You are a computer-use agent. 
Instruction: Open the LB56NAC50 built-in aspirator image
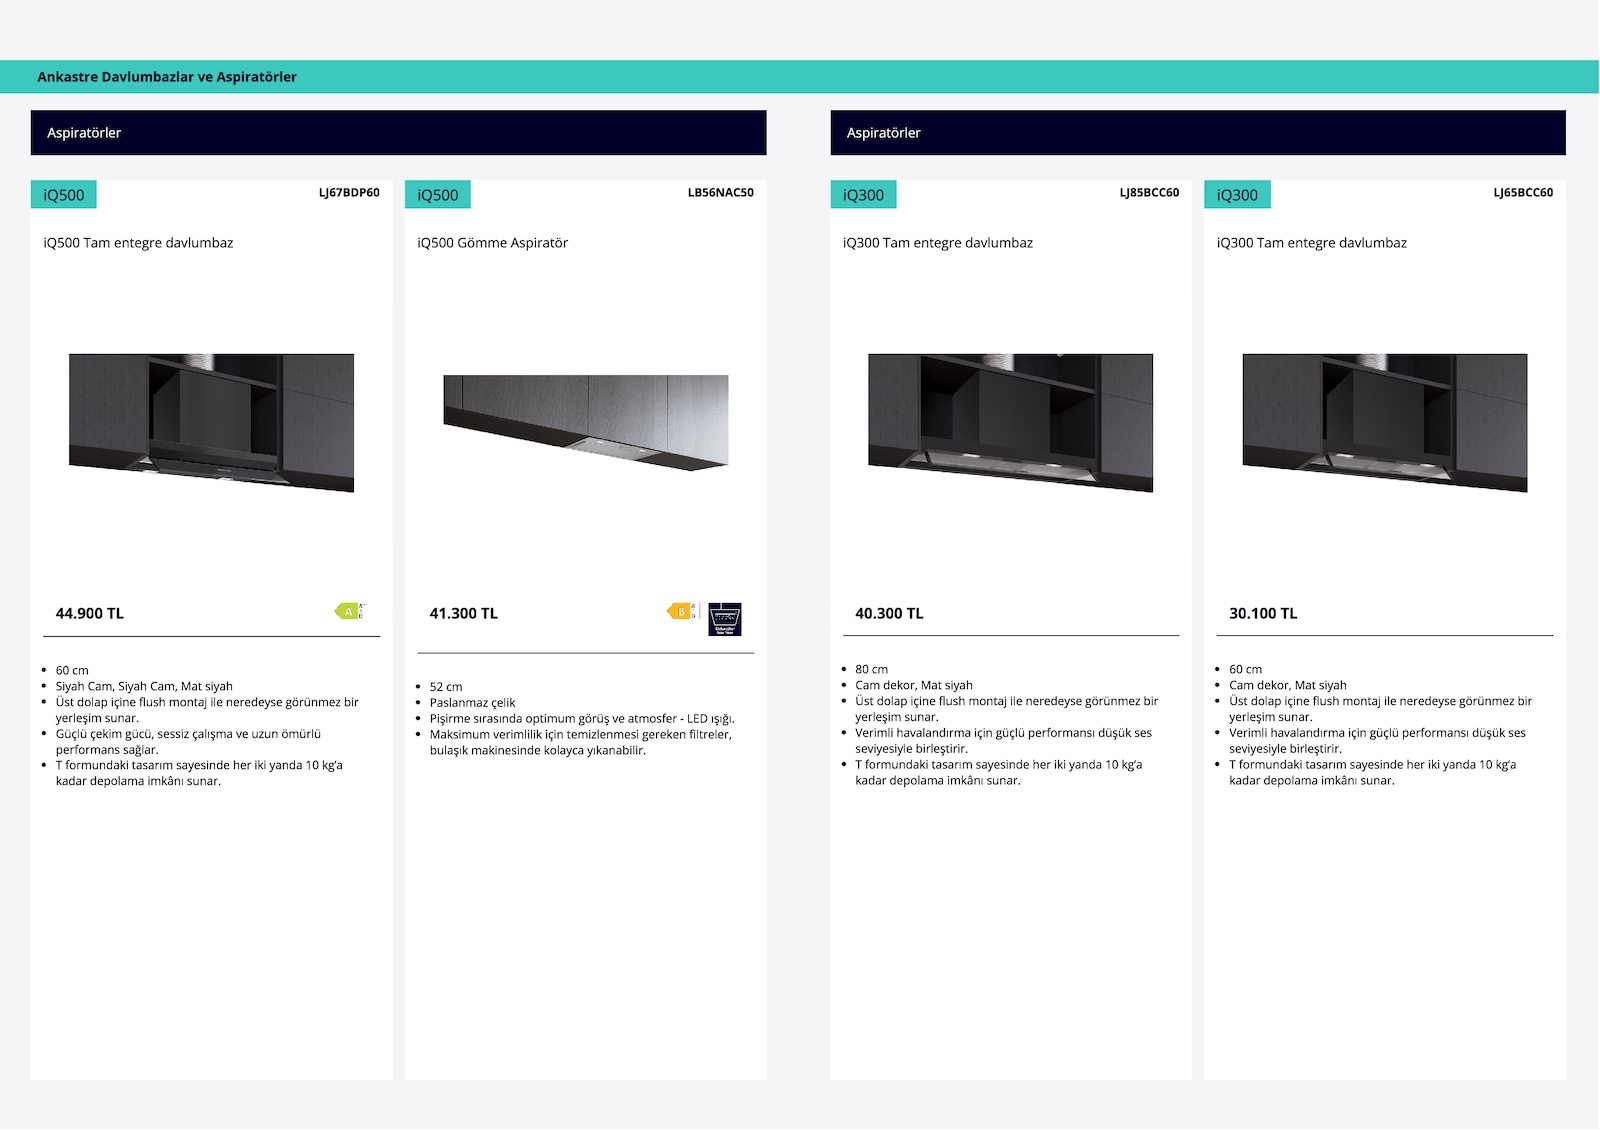[x=586, y=422]
